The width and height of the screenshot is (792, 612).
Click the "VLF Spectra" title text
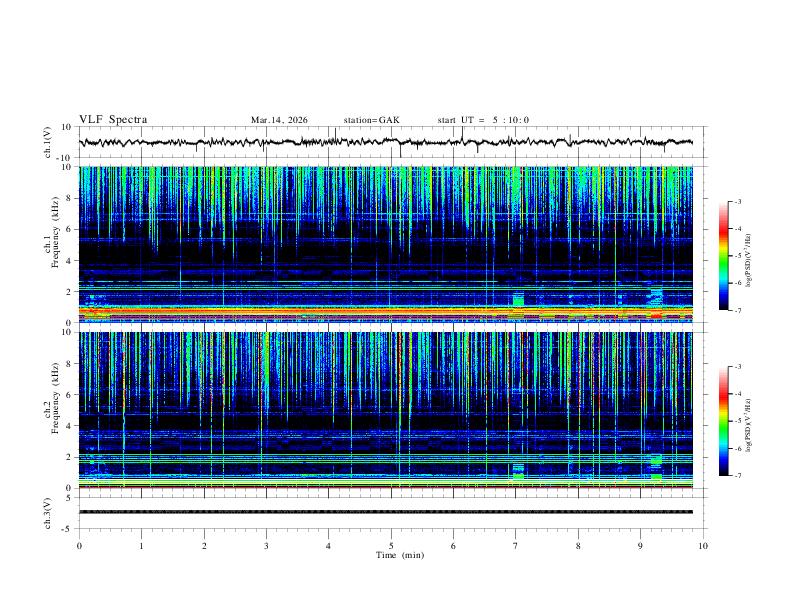(x=113, y=120)
